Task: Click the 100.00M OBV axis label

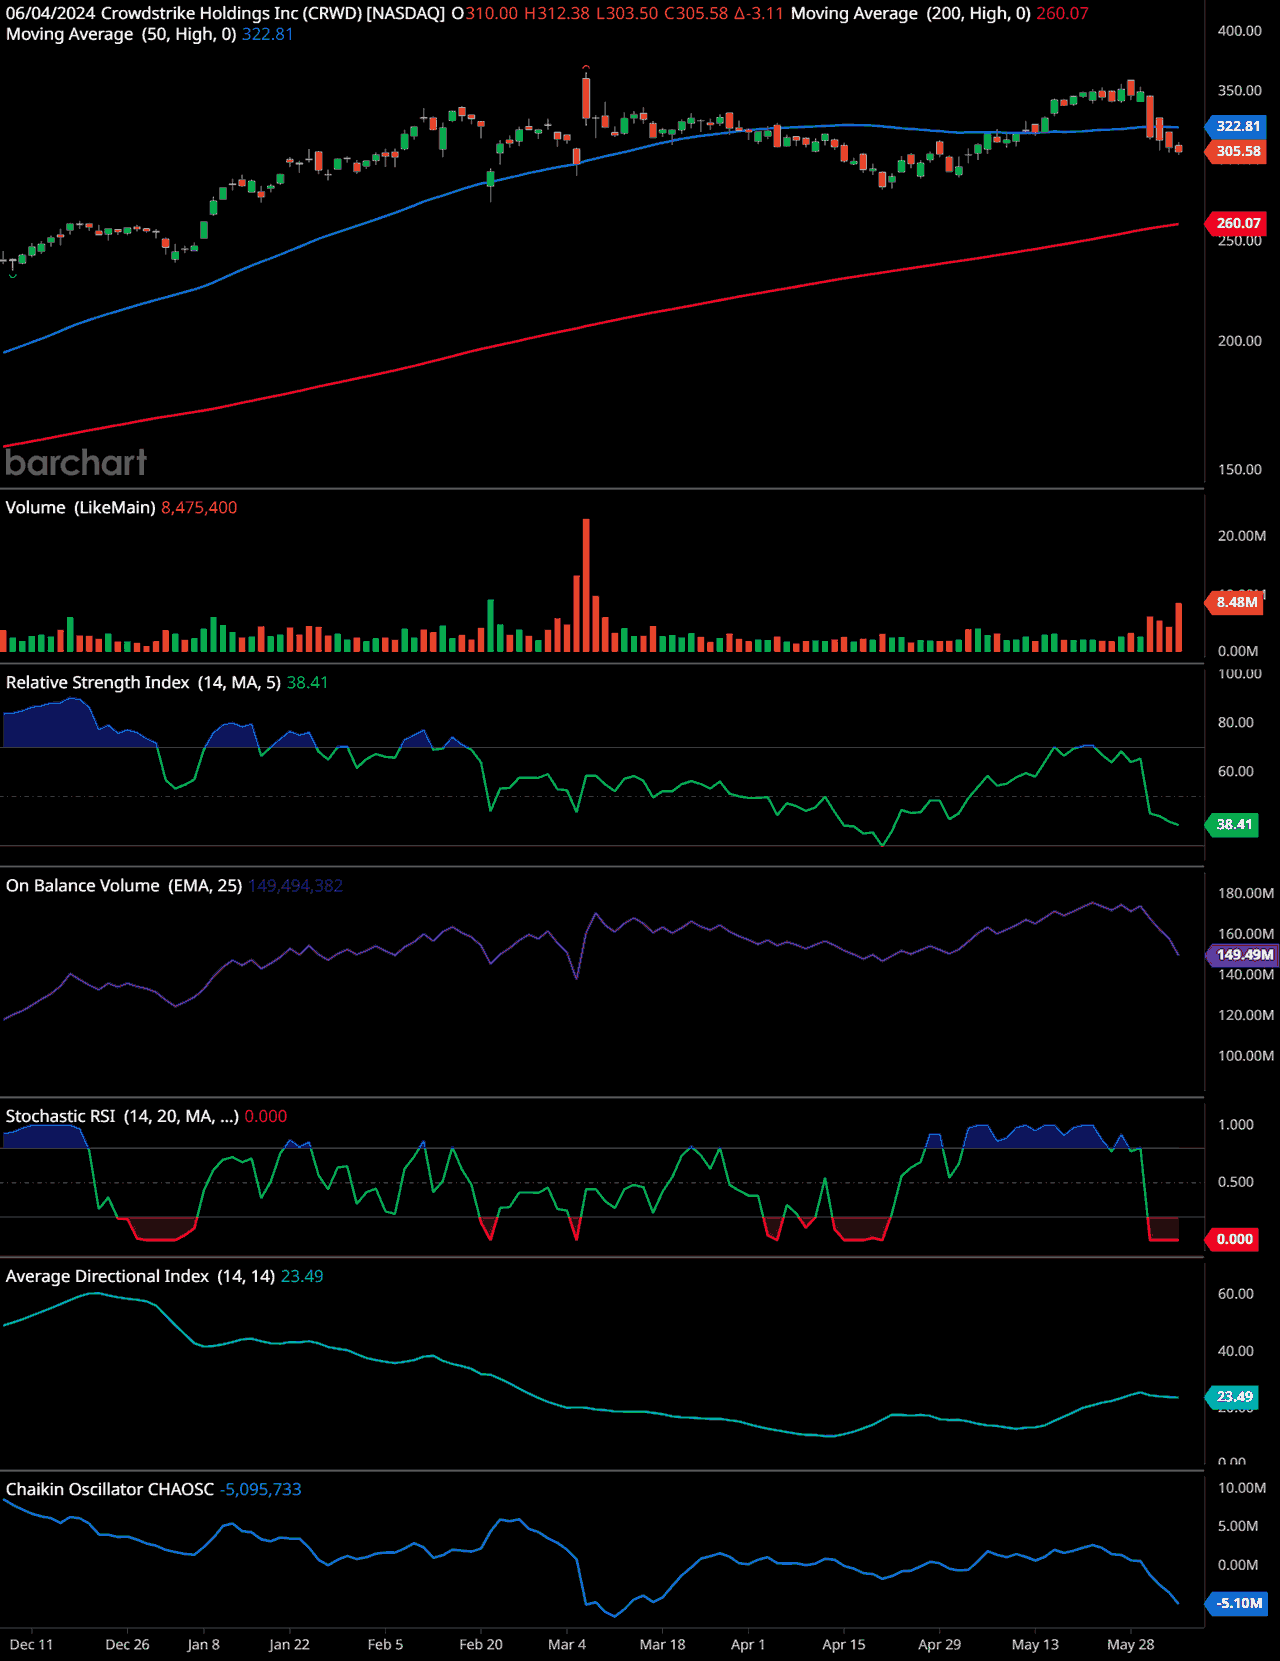Action: pos(1246,1056)
